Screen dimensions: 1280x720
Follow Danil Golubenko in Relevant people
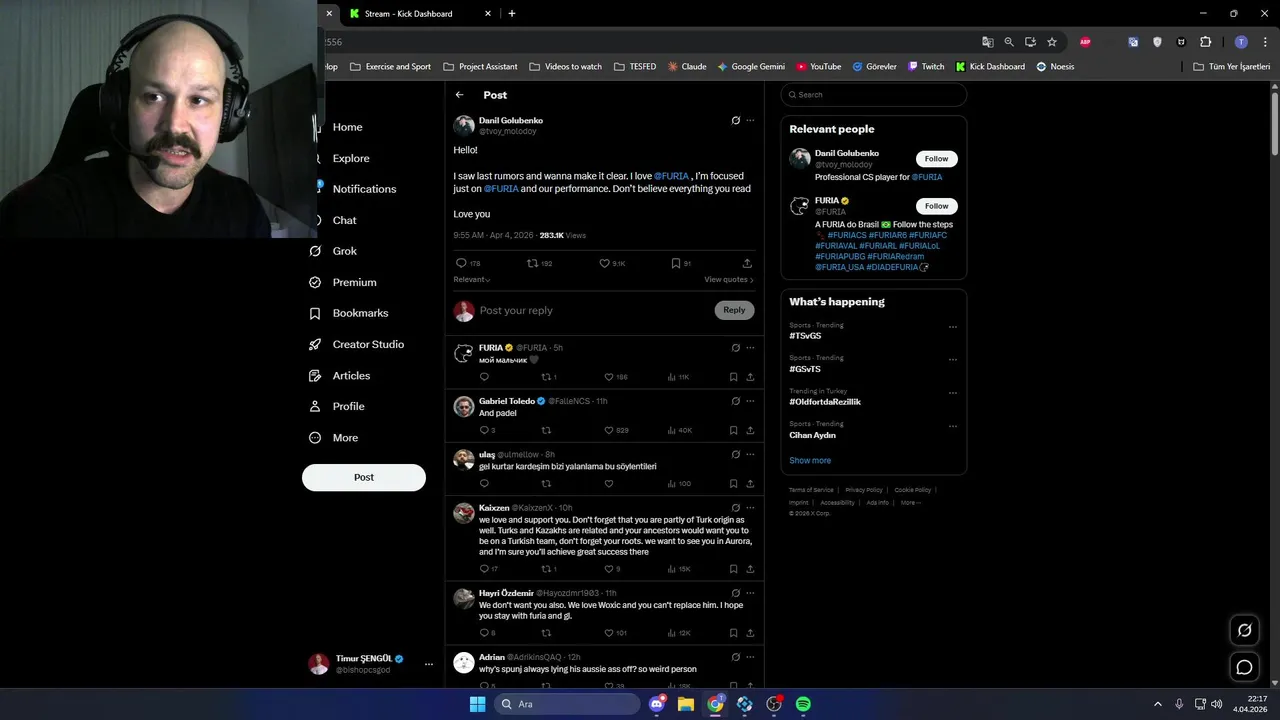937,159
